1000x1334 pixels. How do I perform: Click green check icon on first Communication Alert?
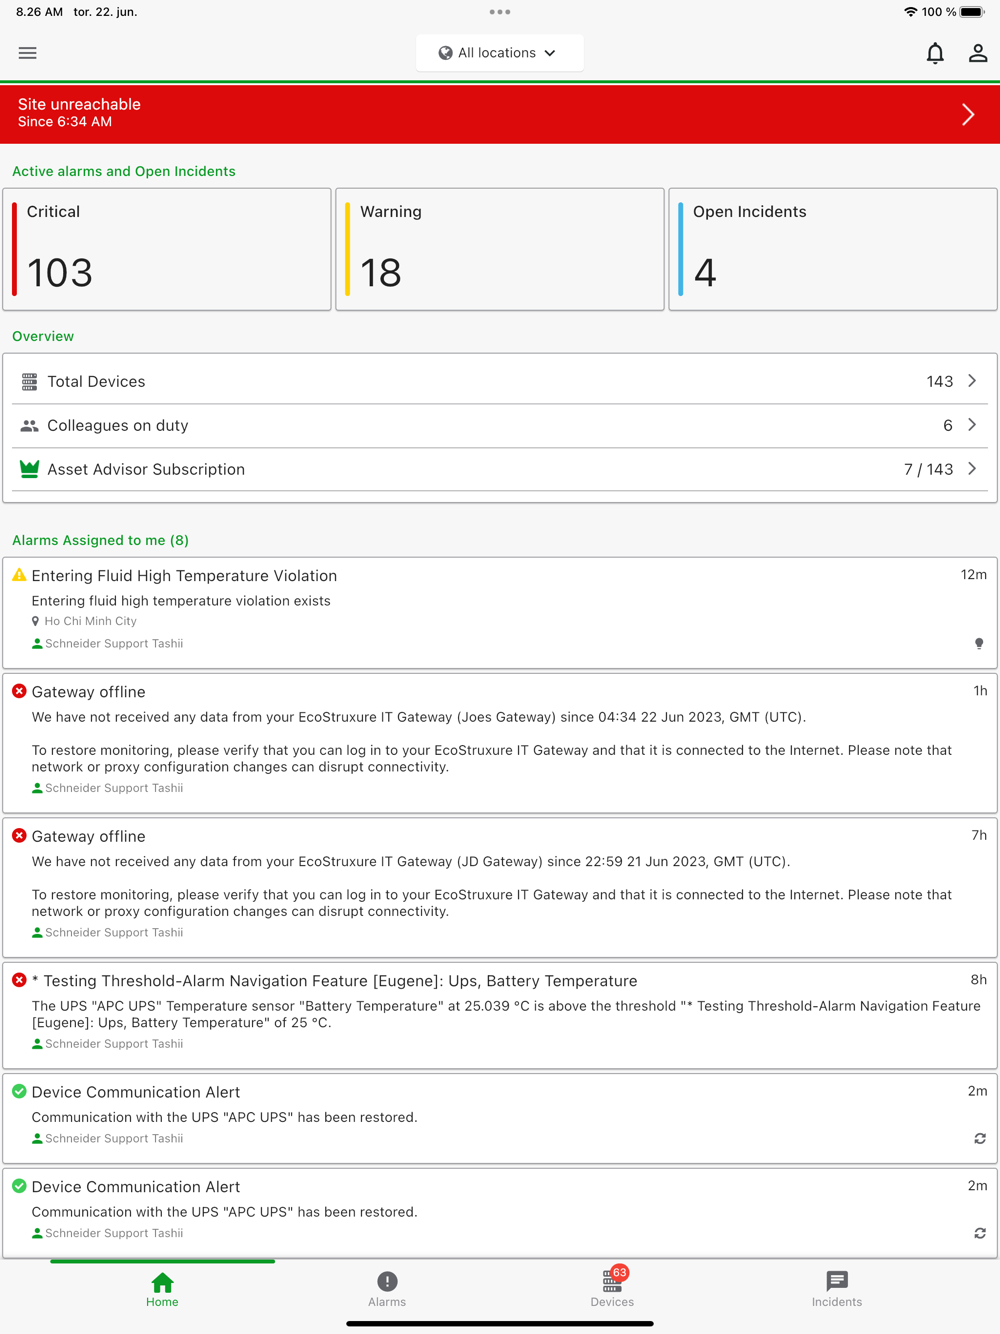coord(19,1091)
